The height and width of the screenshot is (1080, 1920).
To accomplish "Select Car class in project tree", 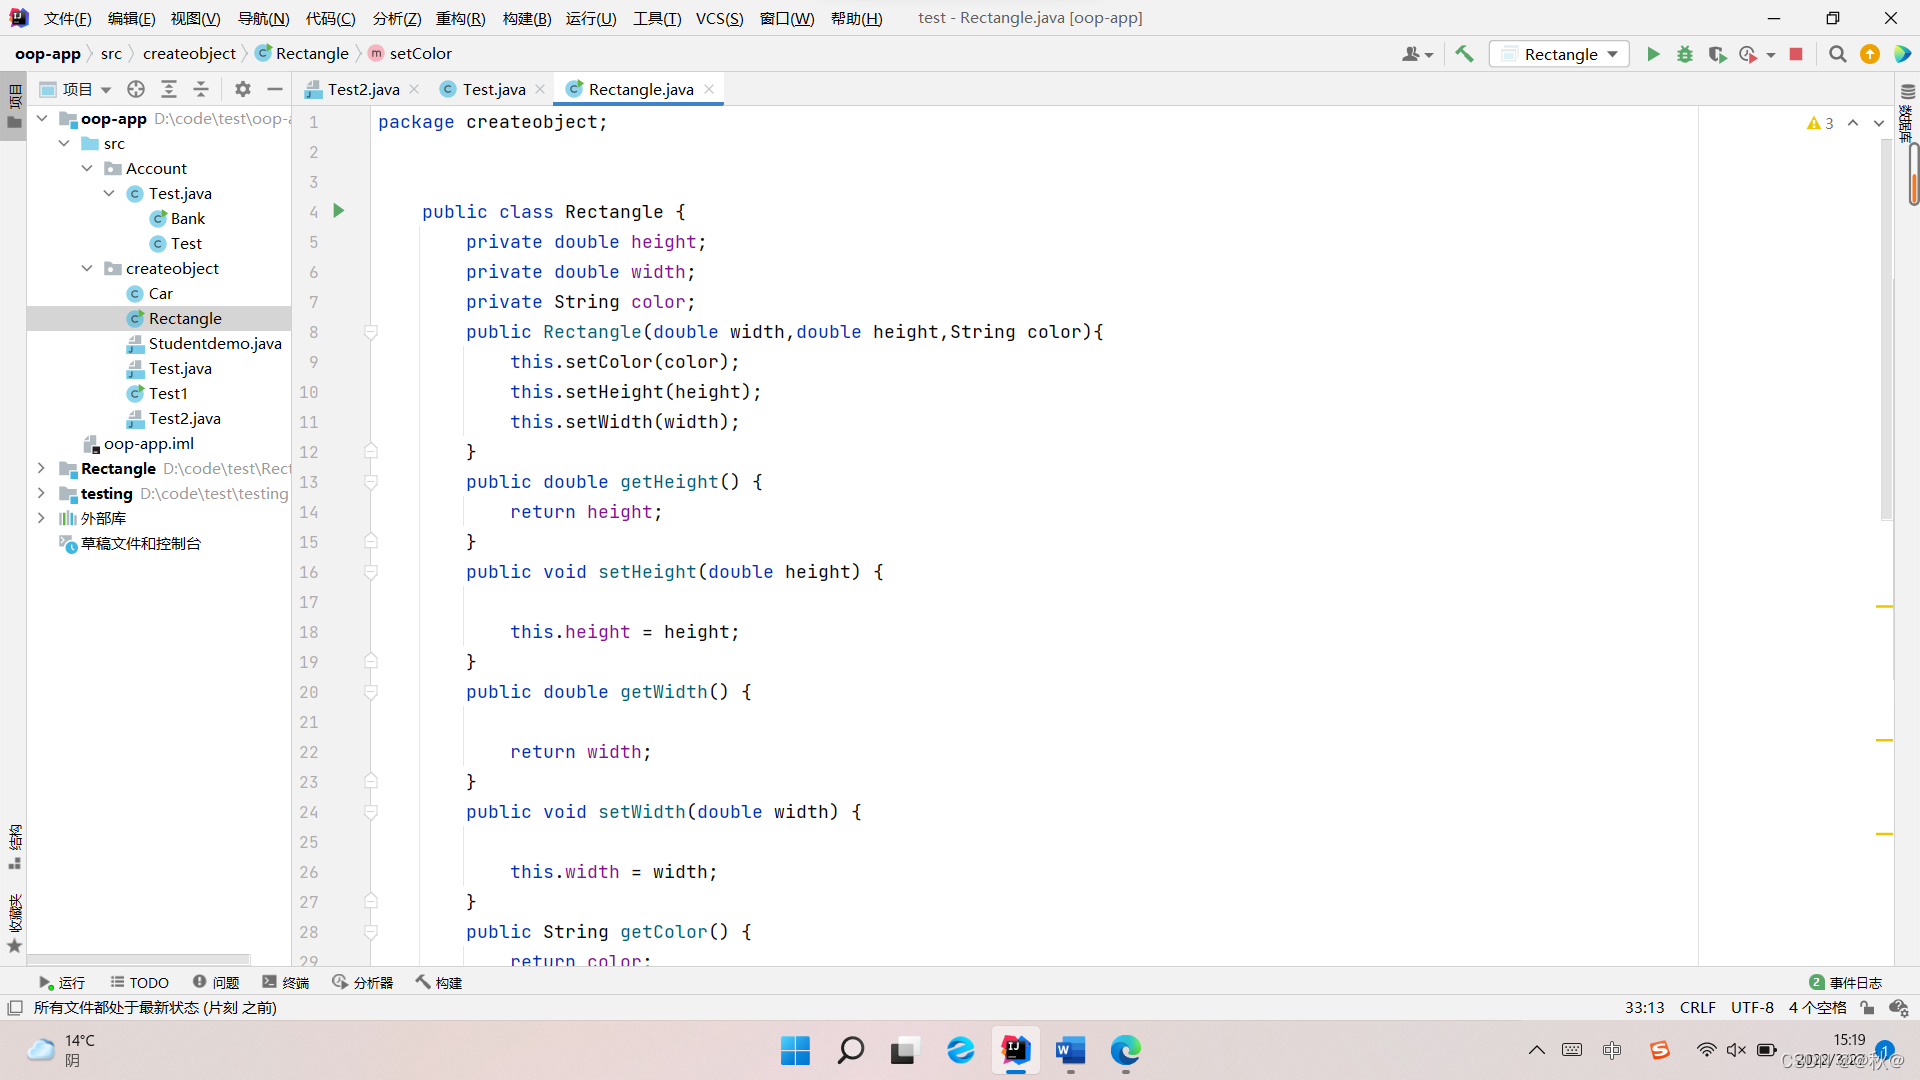I will (160, 294).
